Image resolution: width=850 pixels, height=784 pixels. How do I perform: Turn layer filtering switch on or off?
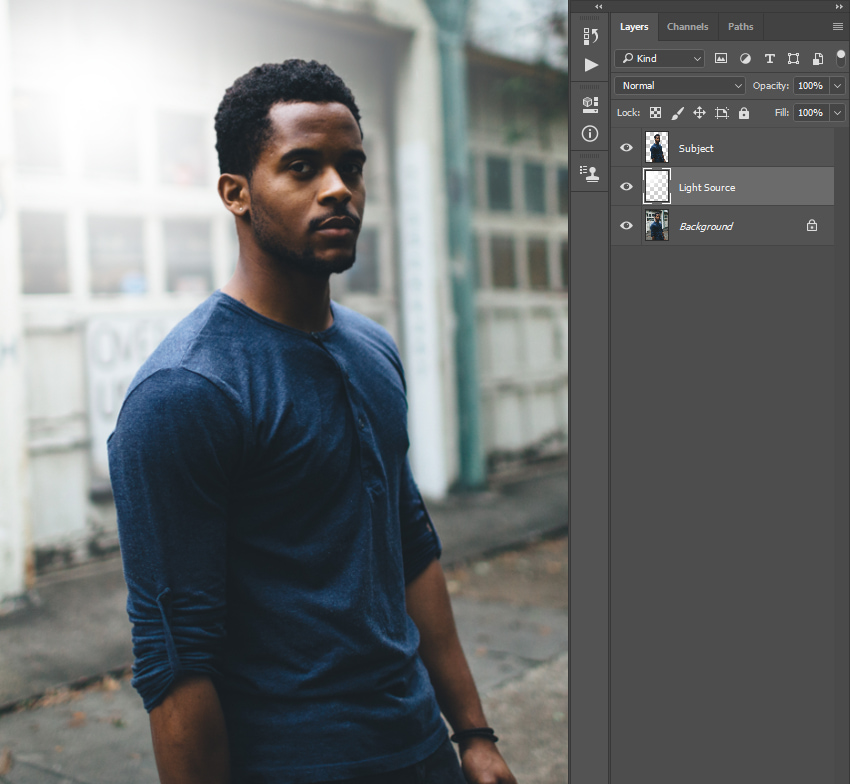click(840, 58)
